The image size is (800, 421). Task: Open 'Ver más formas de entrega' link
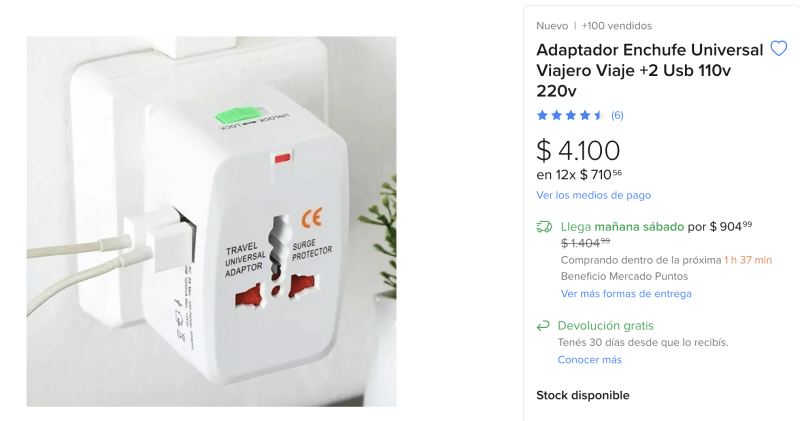[626, 293]
